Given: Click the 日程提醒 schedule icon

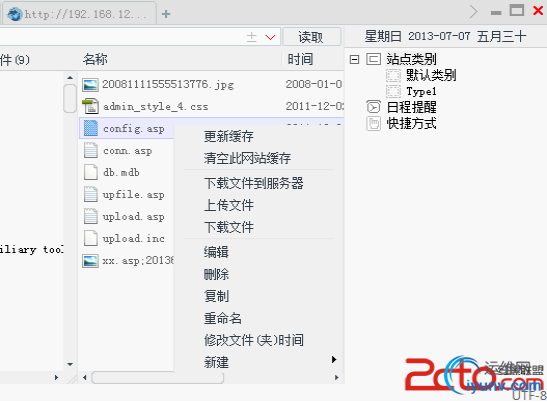Looking at the screenshot, I should click(374, 107).
